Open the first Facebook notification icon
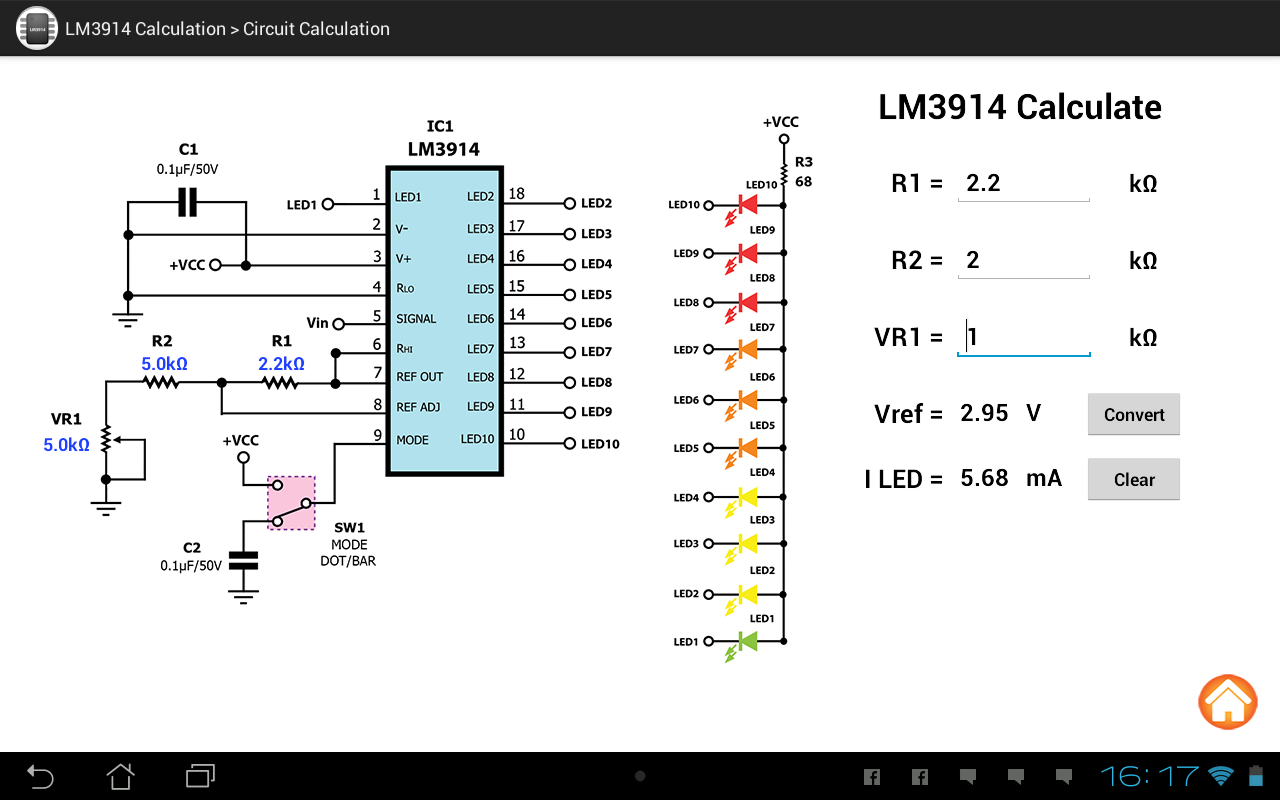Image resolution: width=1280 pixels, height=800 pixels. [x=871, y=775]
